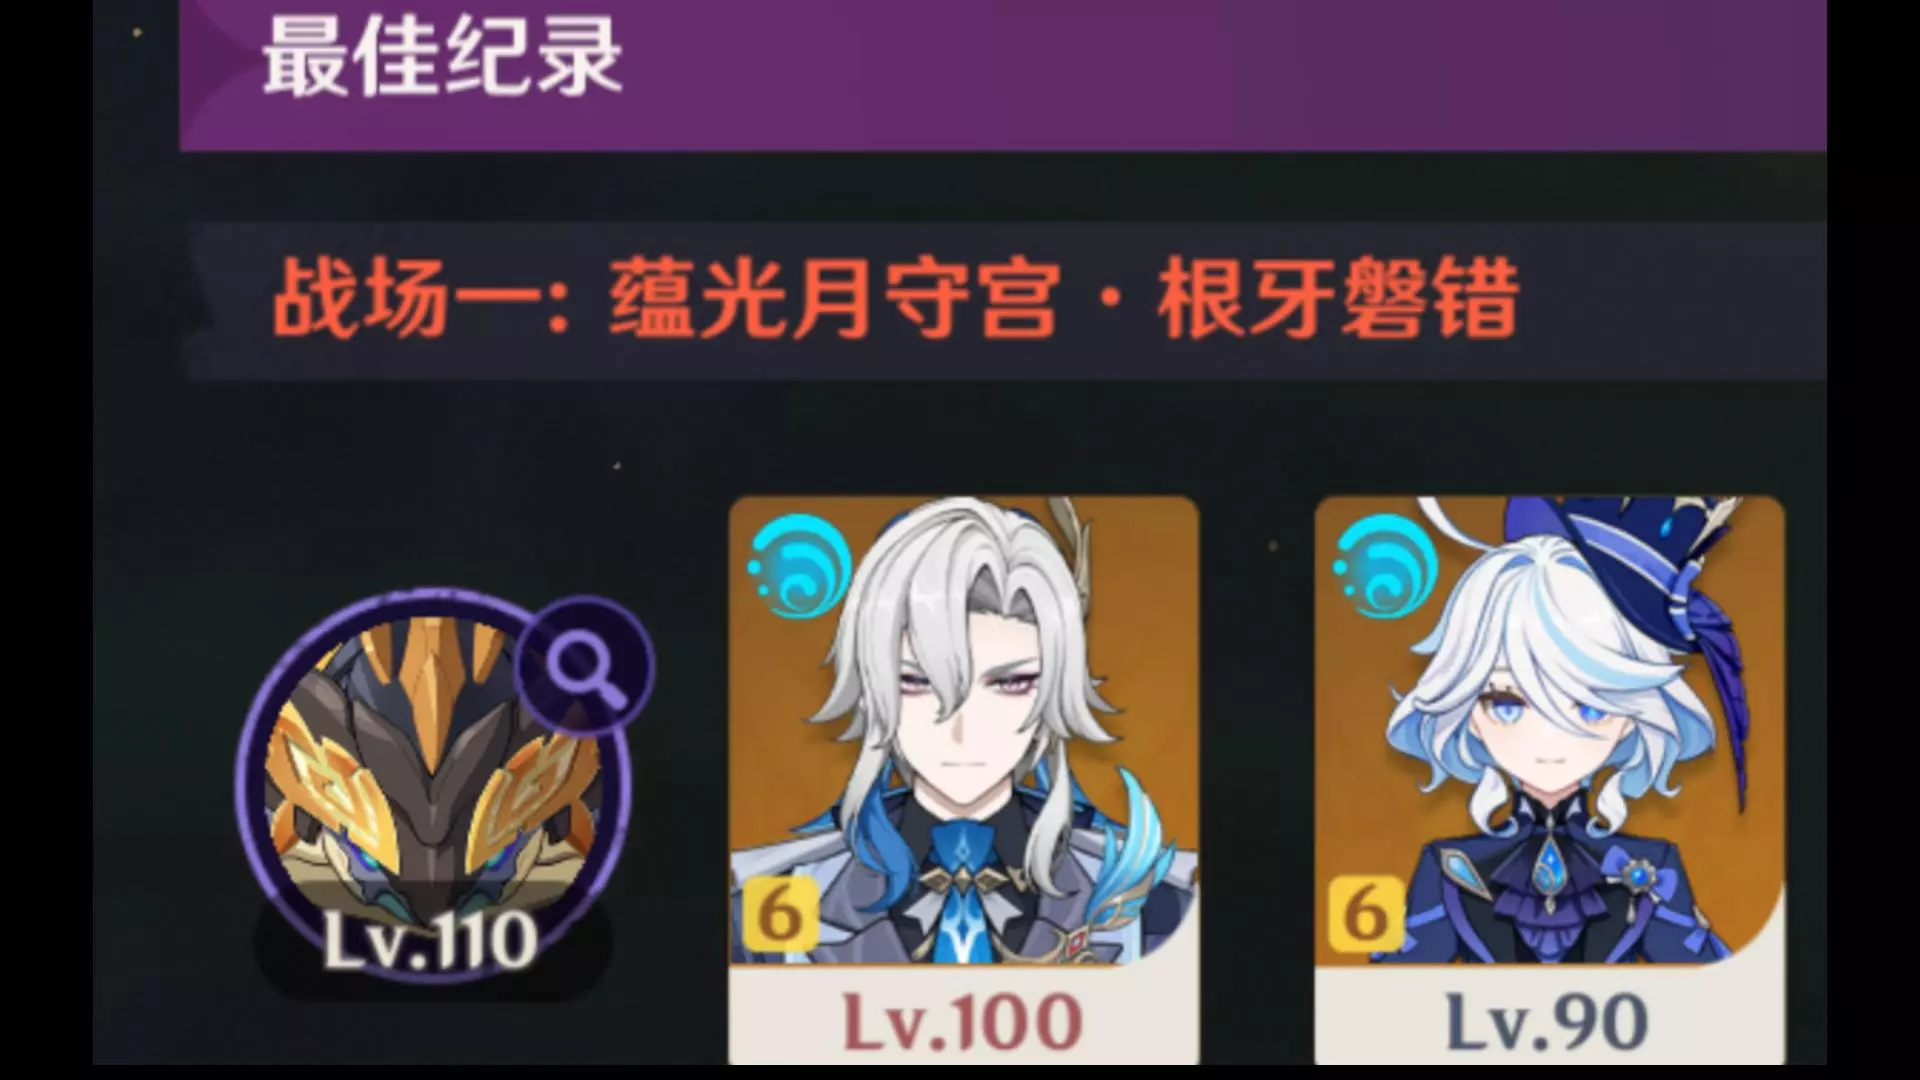The image size is (1920, 1080).
Task: Open boss details via the magnifier icon
Action: pos(585,665)
